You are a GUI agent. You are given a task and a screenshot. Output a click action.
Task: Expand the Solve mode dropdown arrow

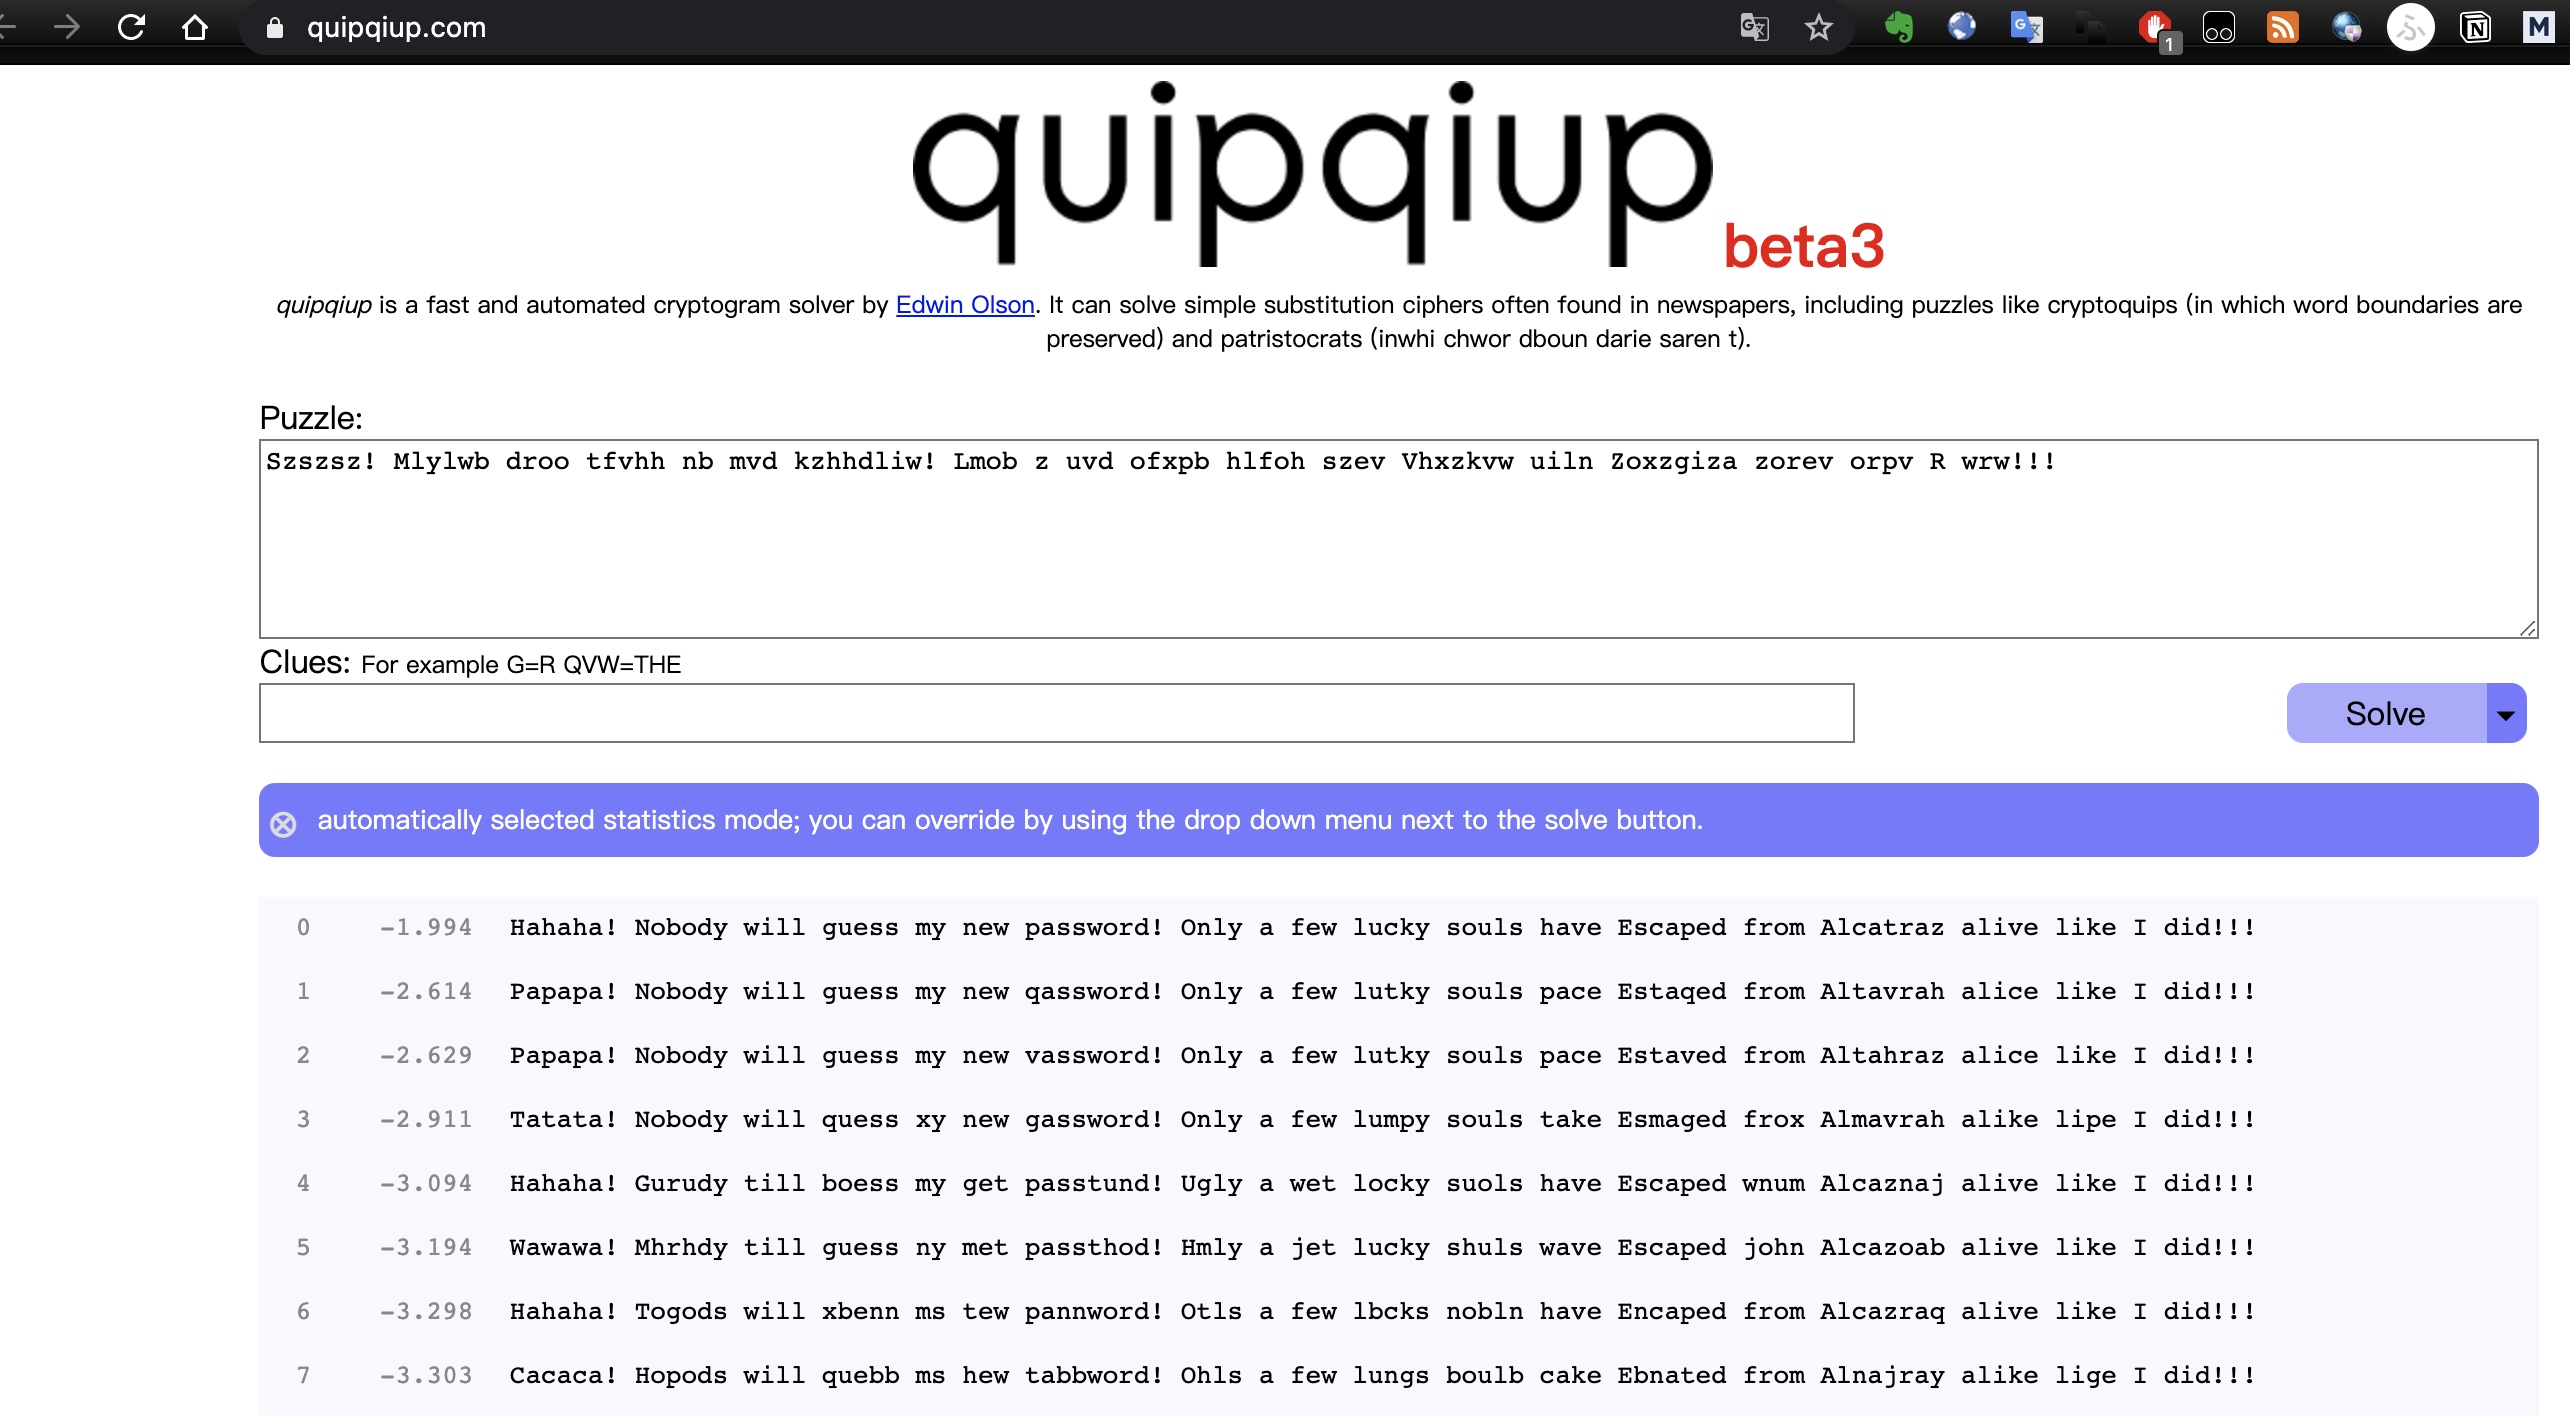coord(2505,714)
